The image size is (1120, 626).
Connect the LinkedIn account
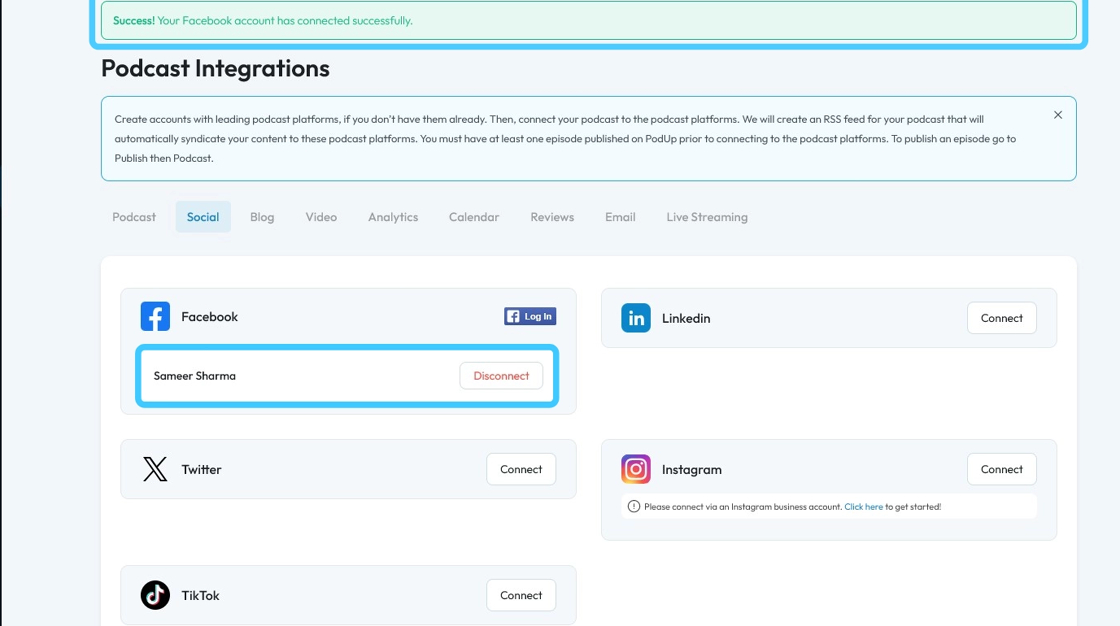click(1001, 318)
